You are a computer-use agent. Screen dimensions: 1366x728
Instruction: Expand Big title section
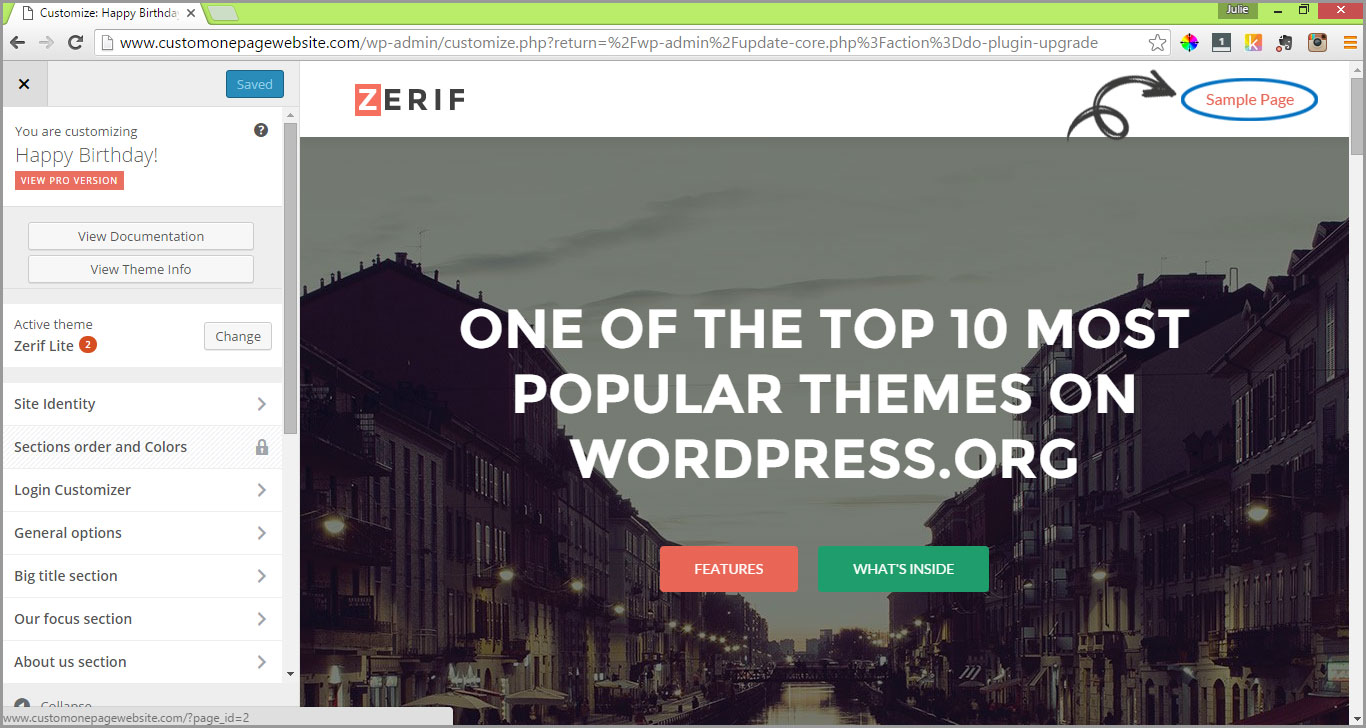click(142, 576)
